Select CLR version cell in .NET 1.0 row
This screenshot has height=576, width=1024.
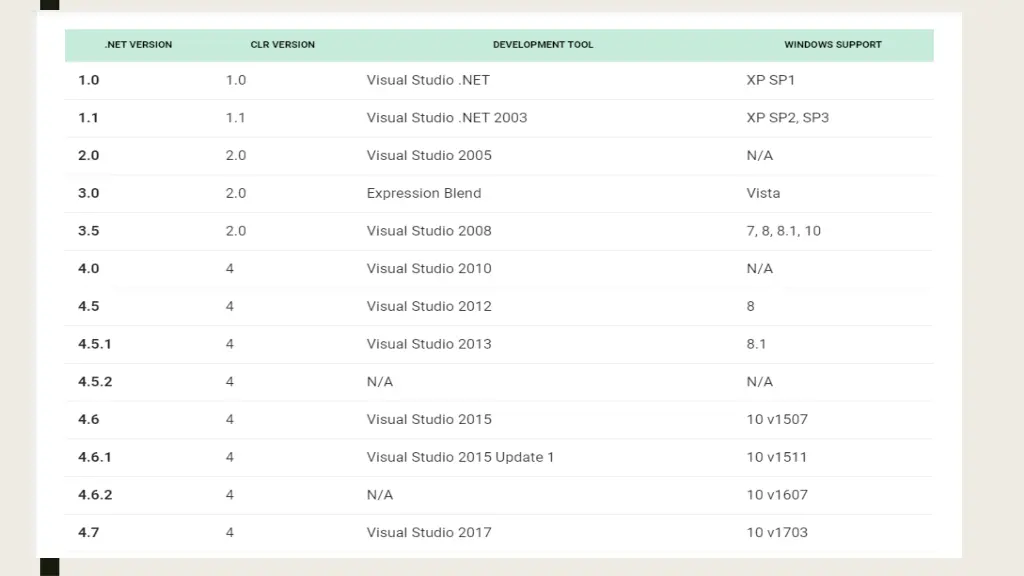[x=236, y=80]
